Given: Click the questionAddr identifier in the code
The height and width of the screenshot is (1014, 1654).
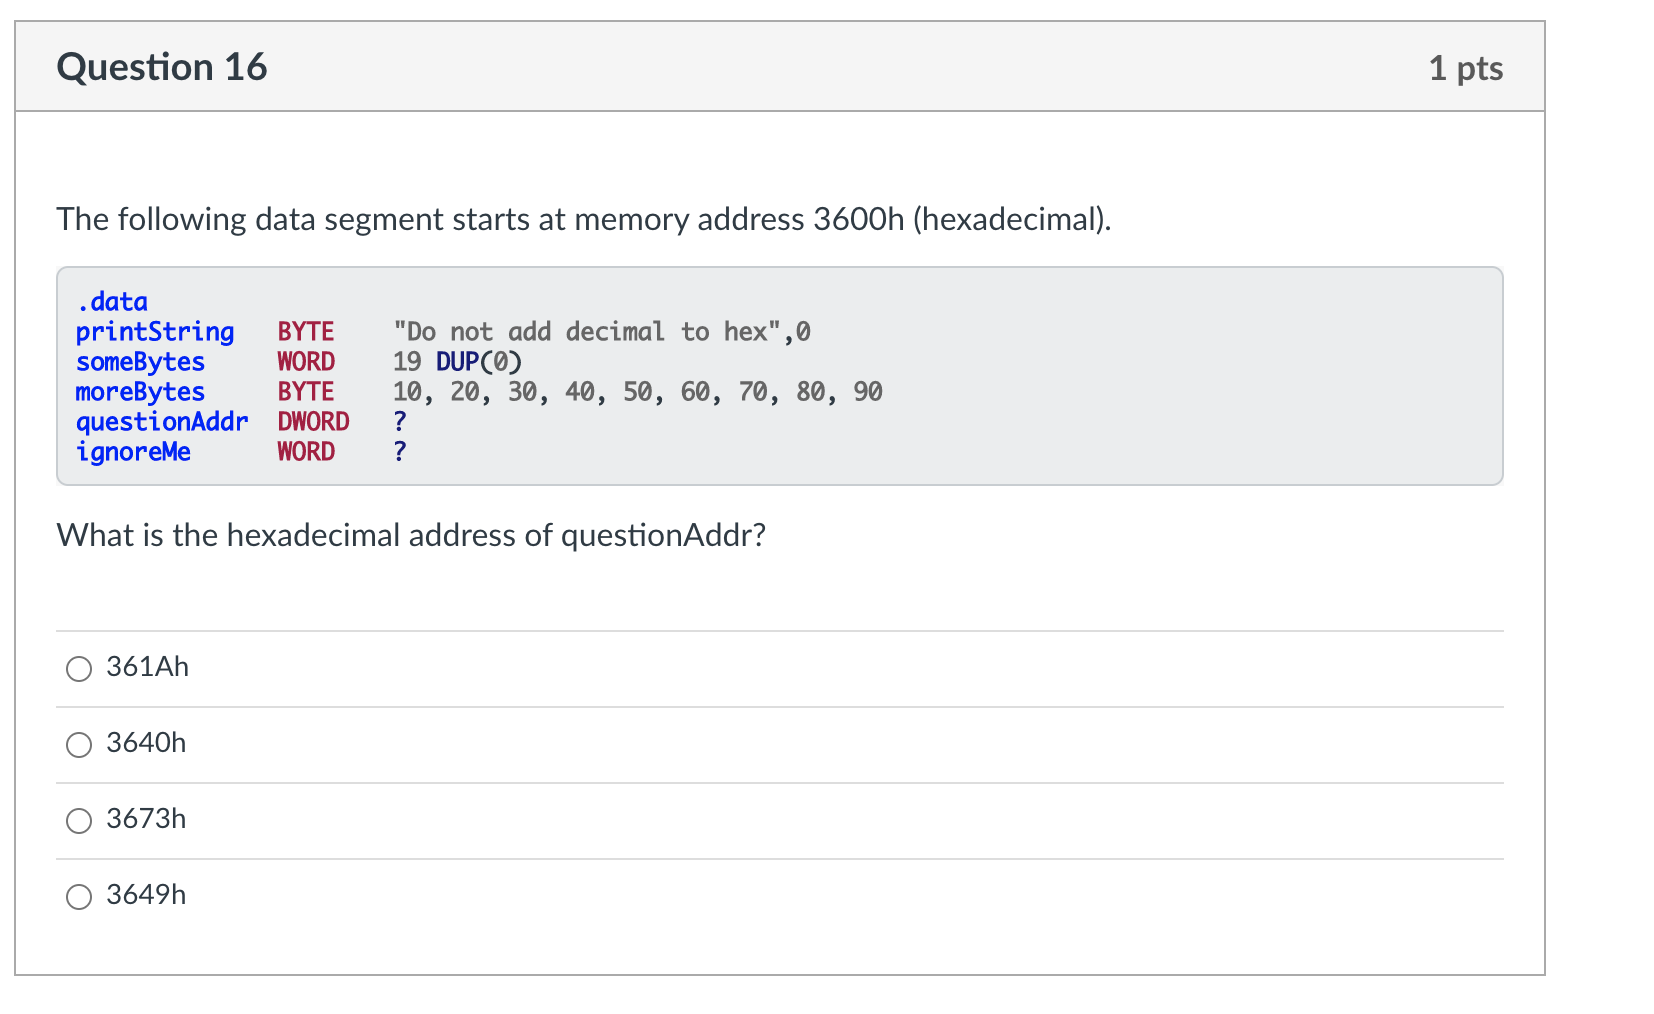Looking at the screenshot, I should [162, 422].
